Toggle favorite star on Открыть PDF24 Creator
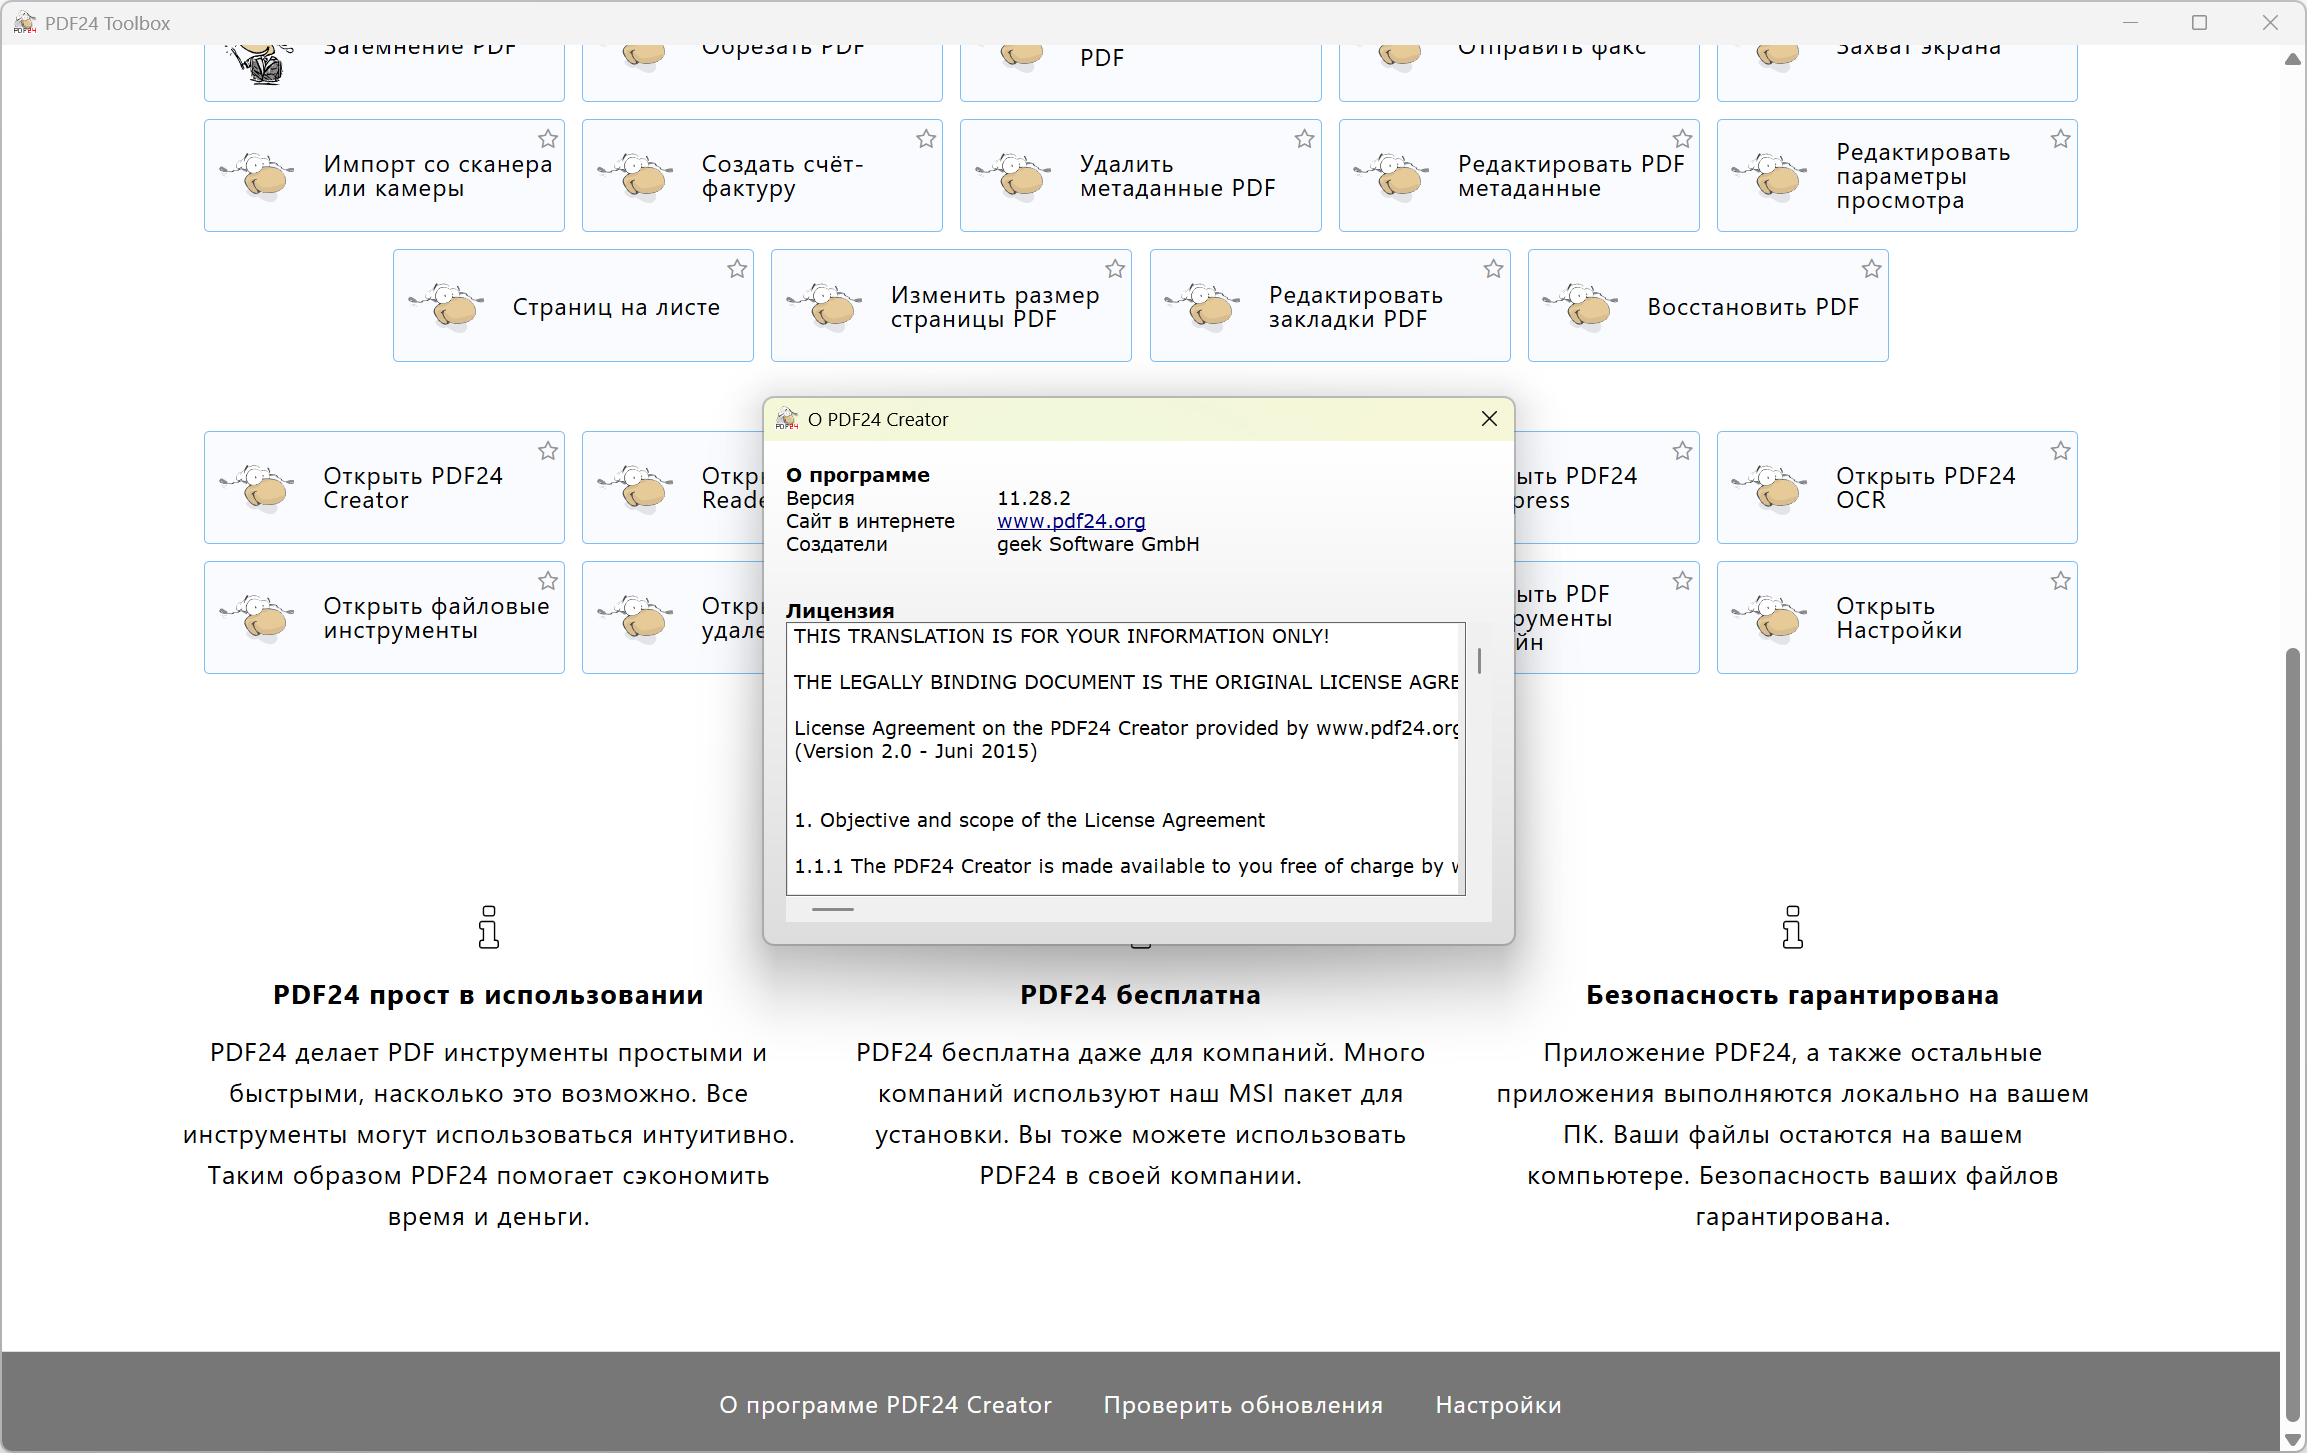This screenshot has height=1453, width=2307. tap(548, 451)
